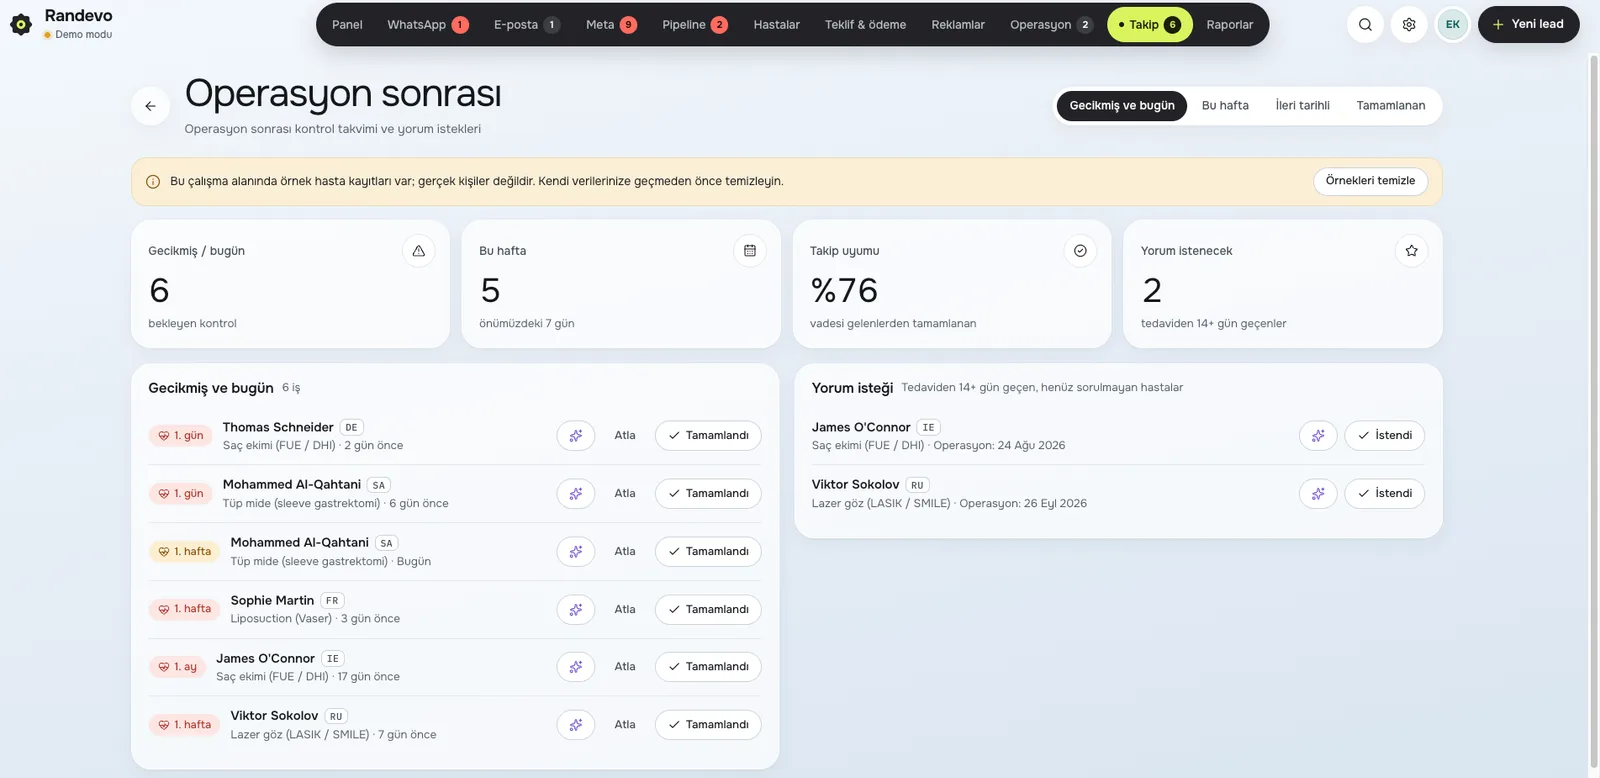Open the search magnifier icon
Viewport: 1600px width, 778px height.
(x=1365, y=25)
